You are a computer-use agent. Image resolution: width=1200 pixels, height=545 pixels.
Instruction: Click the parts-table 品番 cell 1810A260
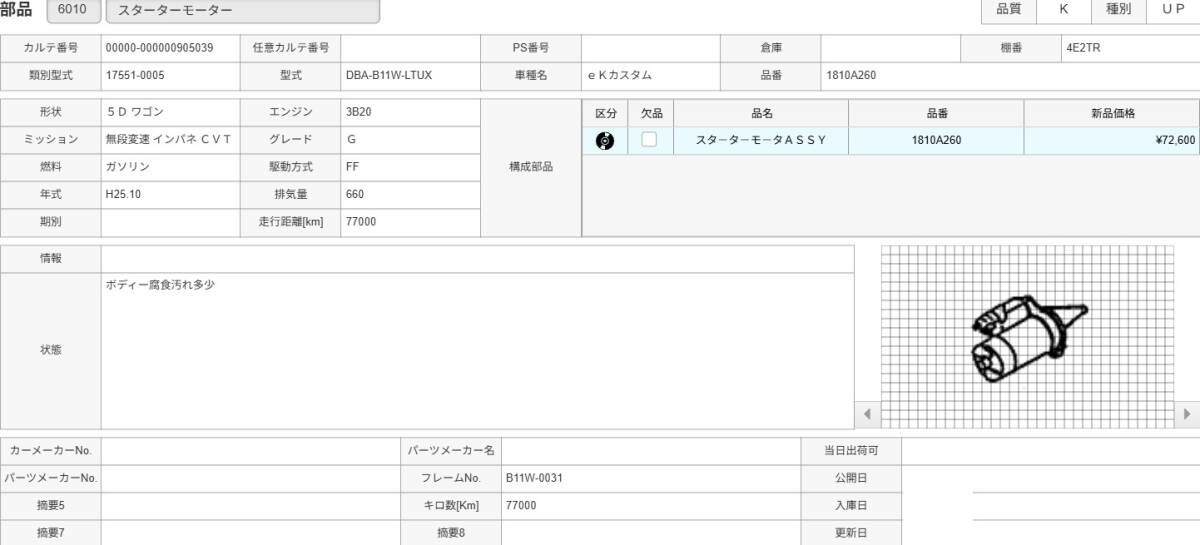937,140
